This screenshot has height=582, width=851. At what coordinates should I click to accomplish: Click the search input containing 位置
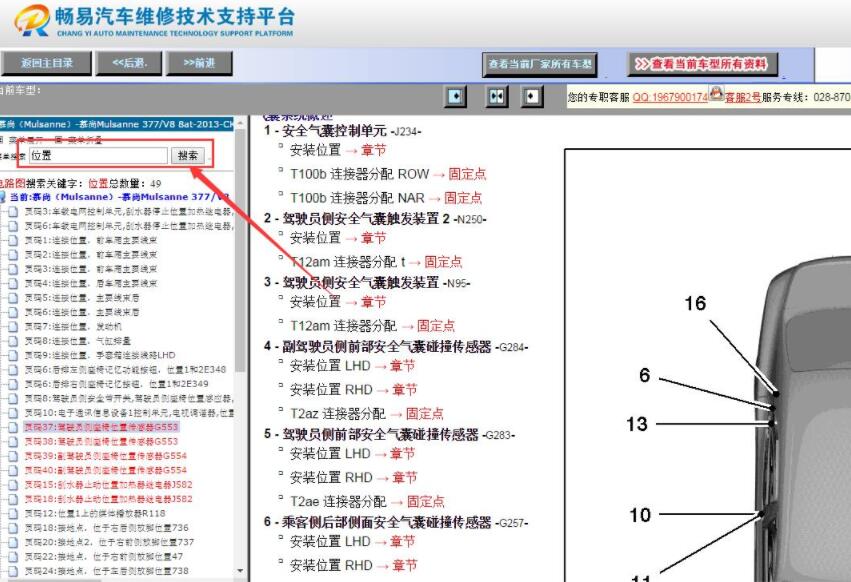(x=98, y=156)
